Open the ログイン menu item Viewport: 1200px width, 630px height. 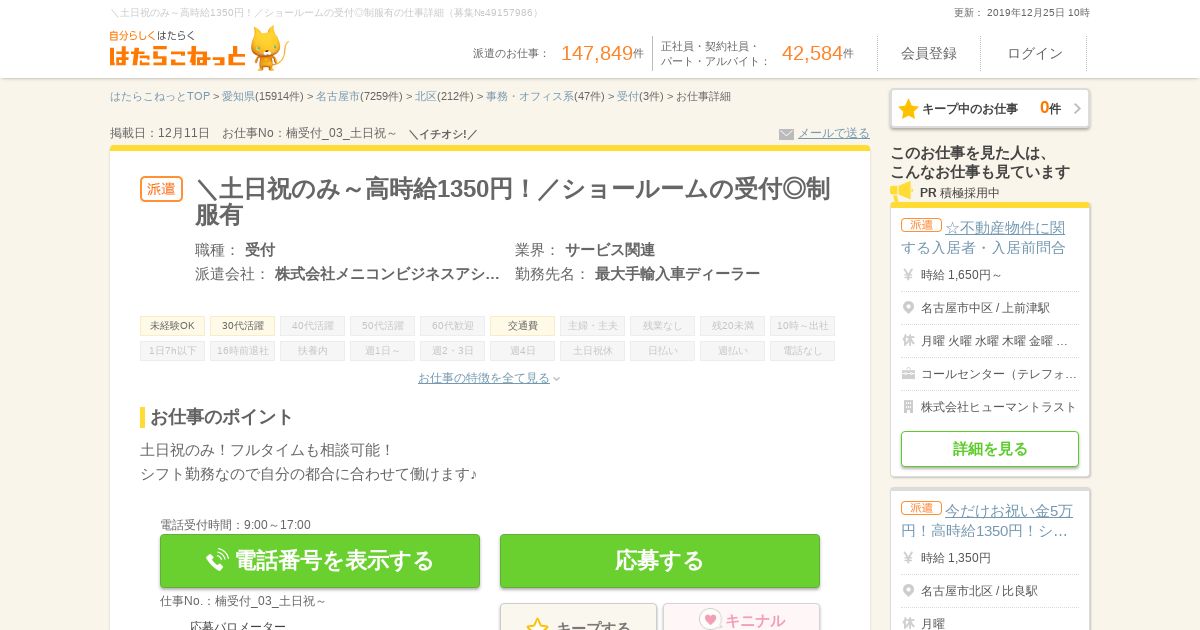1035,53
